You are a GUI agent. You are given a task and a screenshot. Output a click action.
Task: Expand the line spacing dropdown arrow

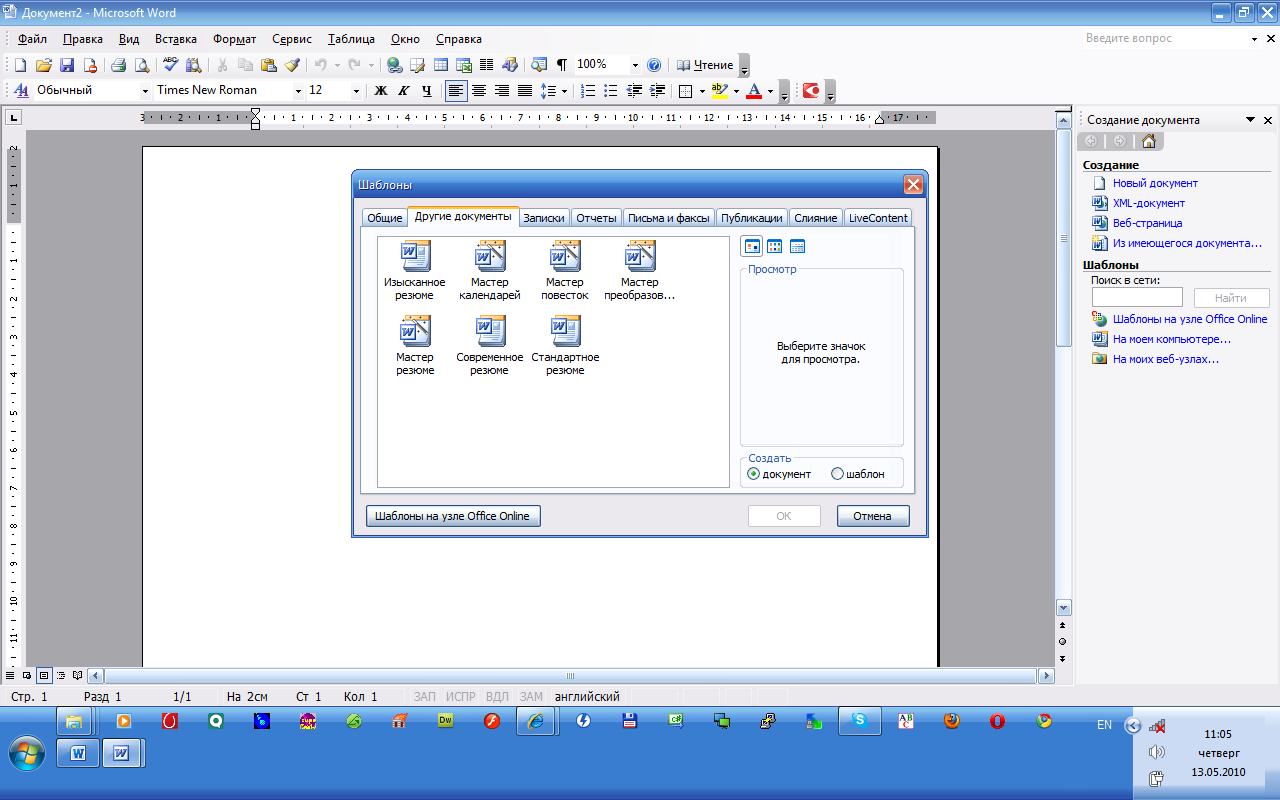[564, 91]
